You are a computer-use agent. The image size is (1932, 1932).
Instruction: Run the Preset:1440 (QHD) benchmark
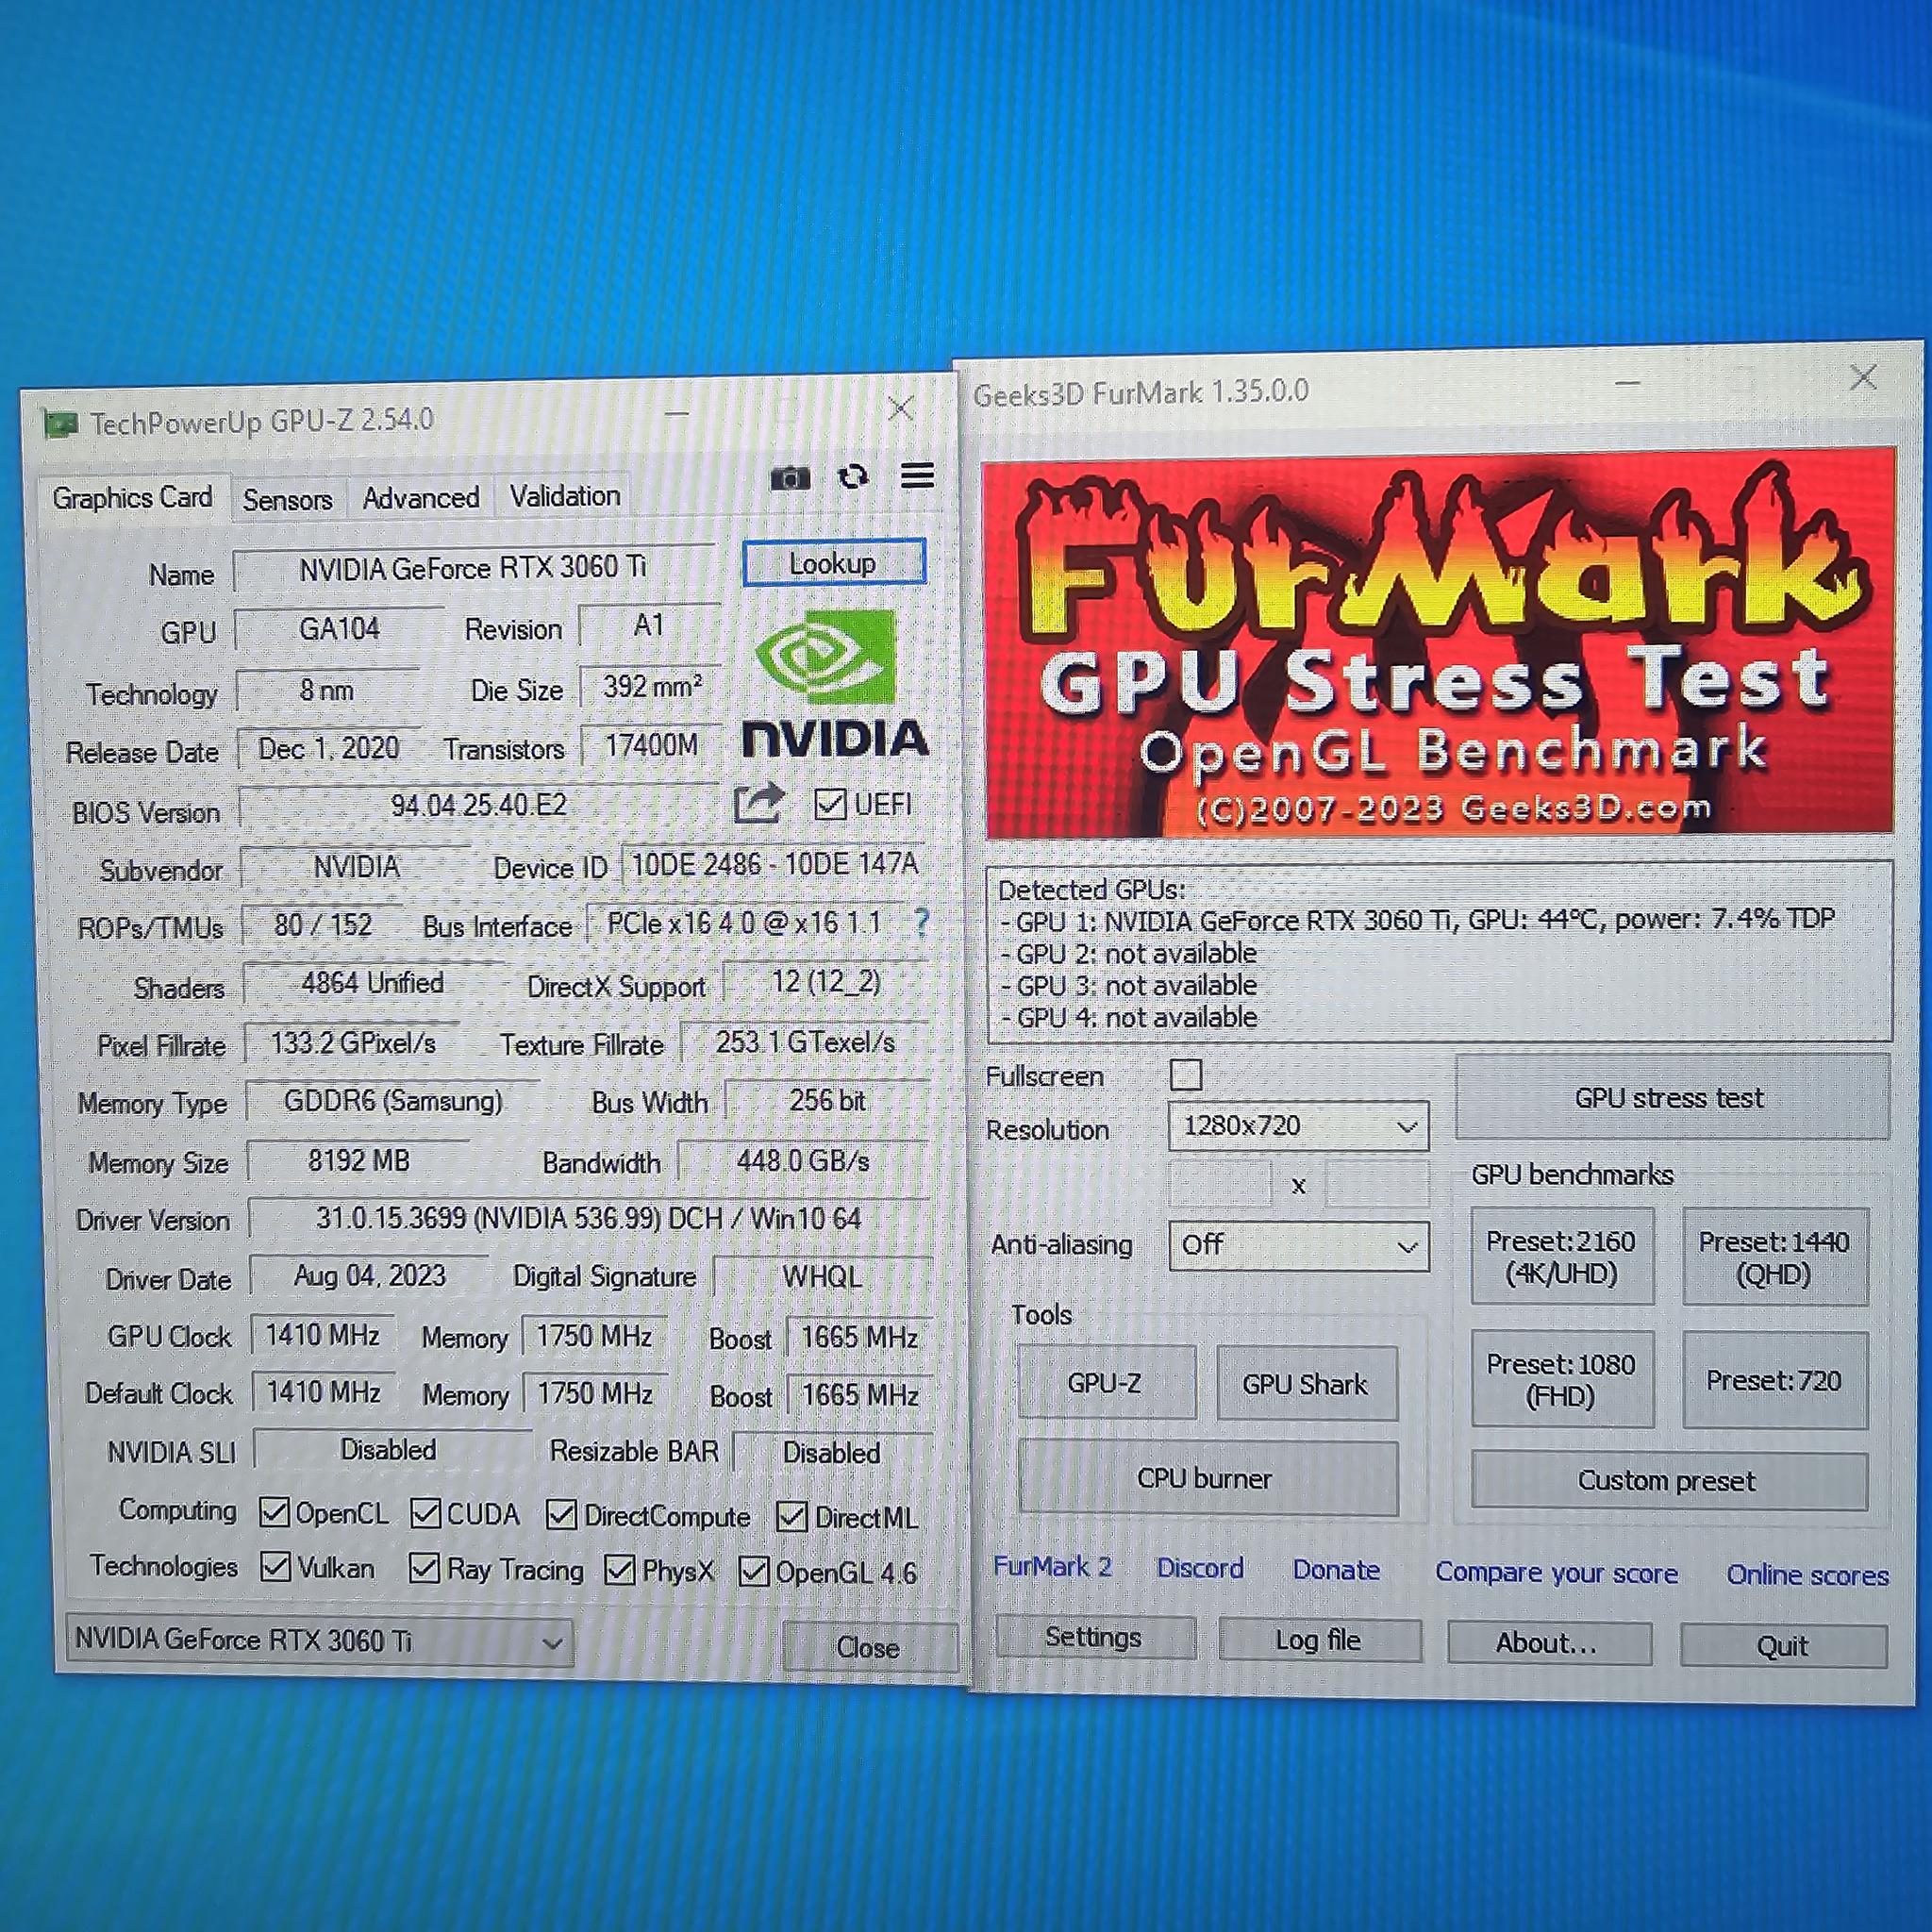[1774, 1257]
